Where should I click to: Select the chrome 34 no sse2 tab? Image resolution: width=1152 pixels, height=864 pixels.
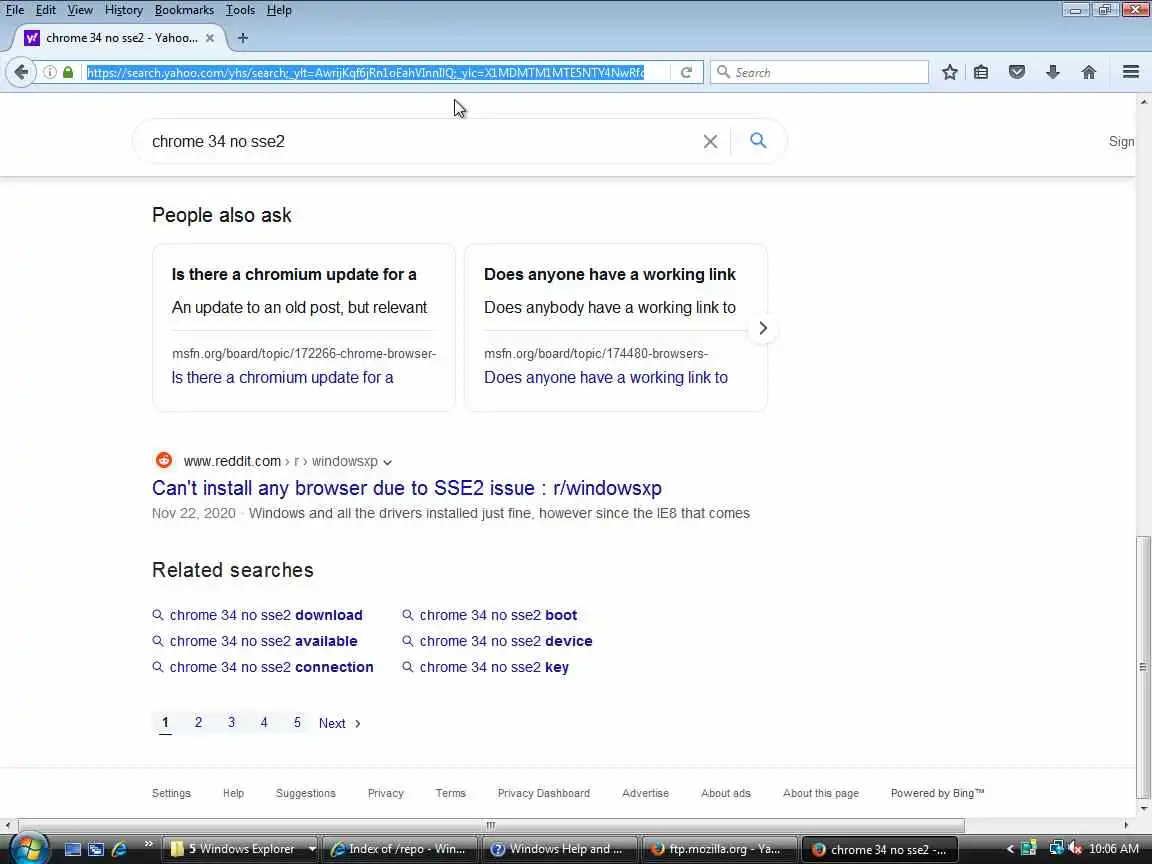pos(121,37)
